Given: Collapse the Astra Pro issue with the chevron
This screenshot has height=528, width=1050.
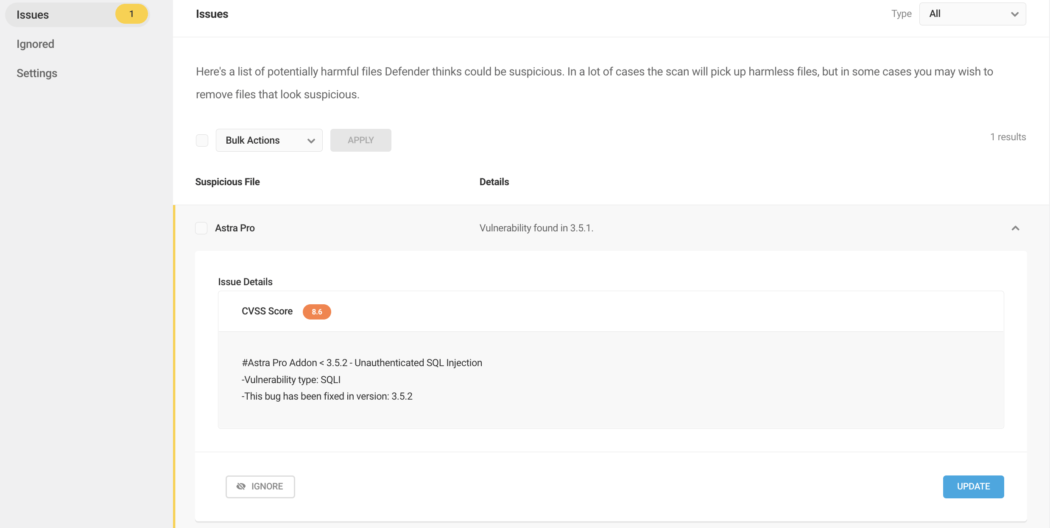Looking at the screenshot, I should click(x=1015, y=228).
